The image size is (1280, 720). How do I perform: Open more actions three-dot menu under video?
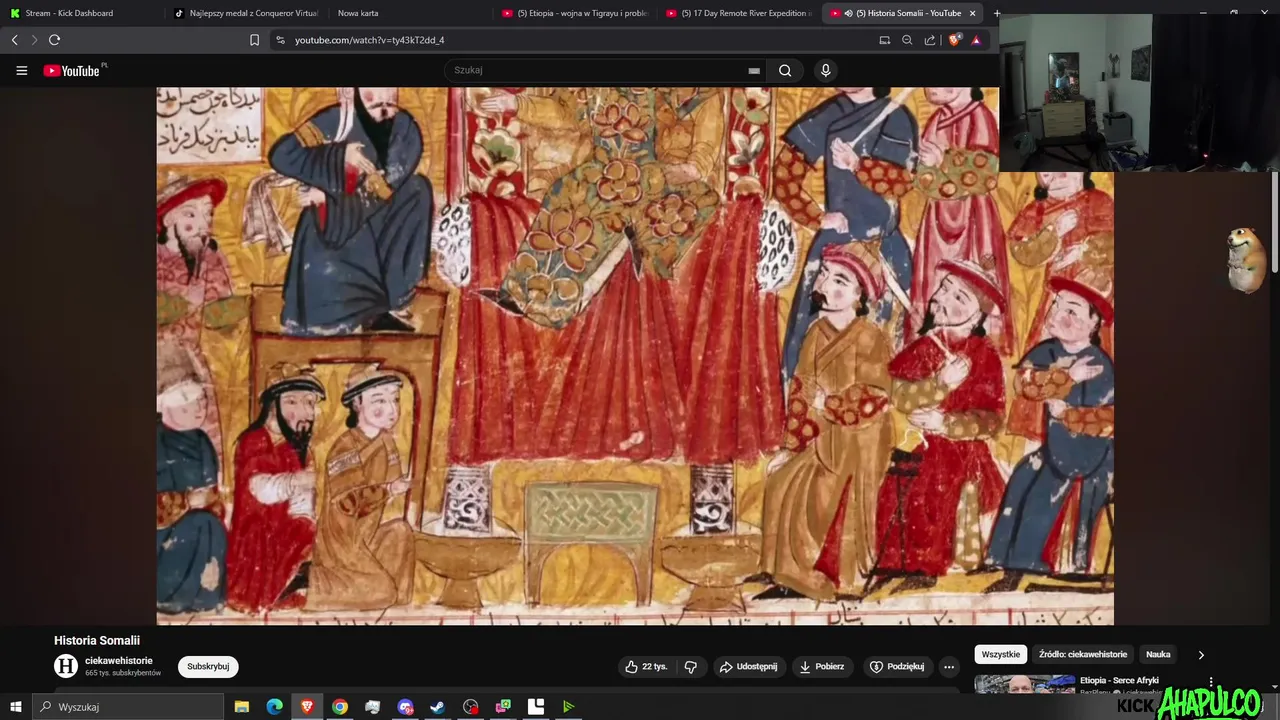[x=949, y=666]
